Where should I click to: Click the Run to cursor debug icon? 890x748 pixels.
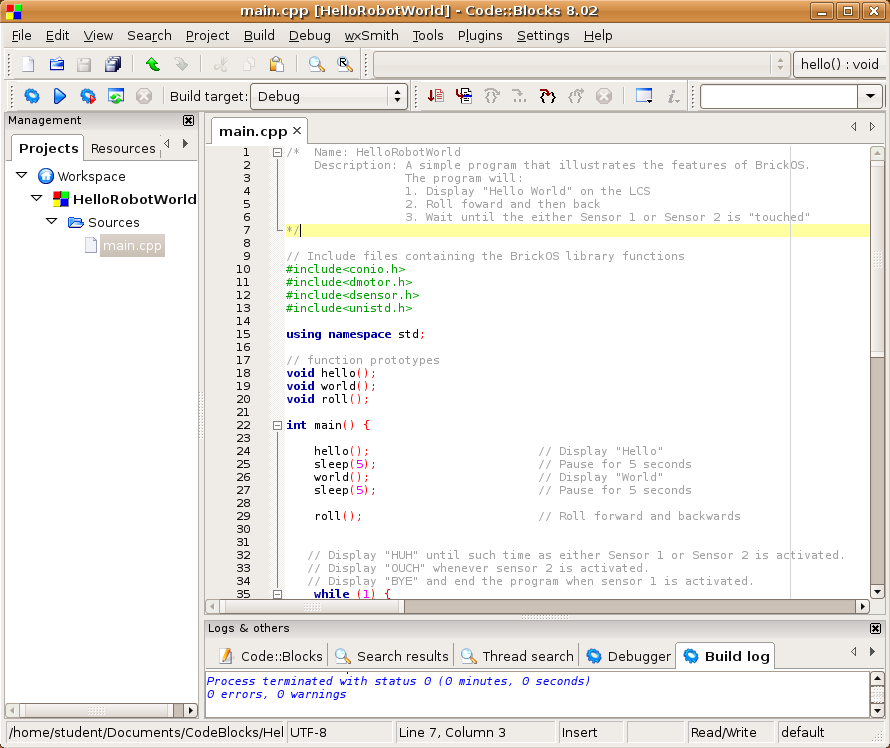[464, 96]
